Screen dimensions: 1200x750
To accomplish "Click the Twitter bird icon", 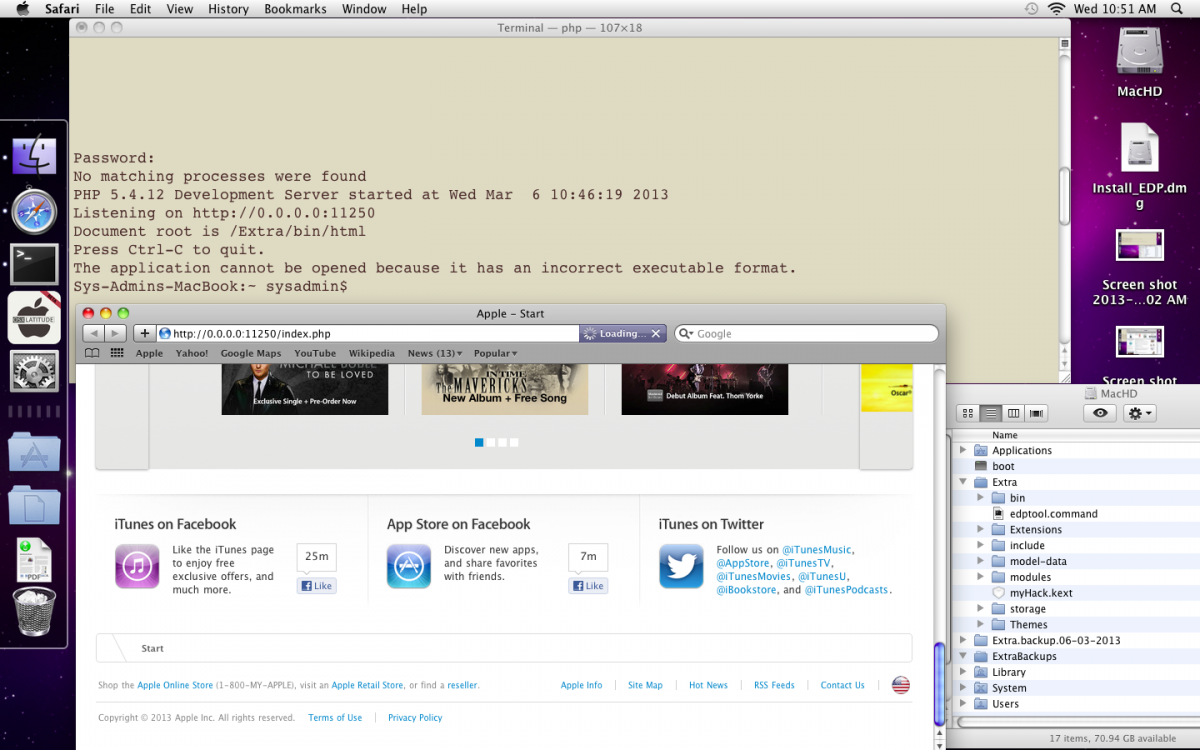I will (x=681, y=567).
